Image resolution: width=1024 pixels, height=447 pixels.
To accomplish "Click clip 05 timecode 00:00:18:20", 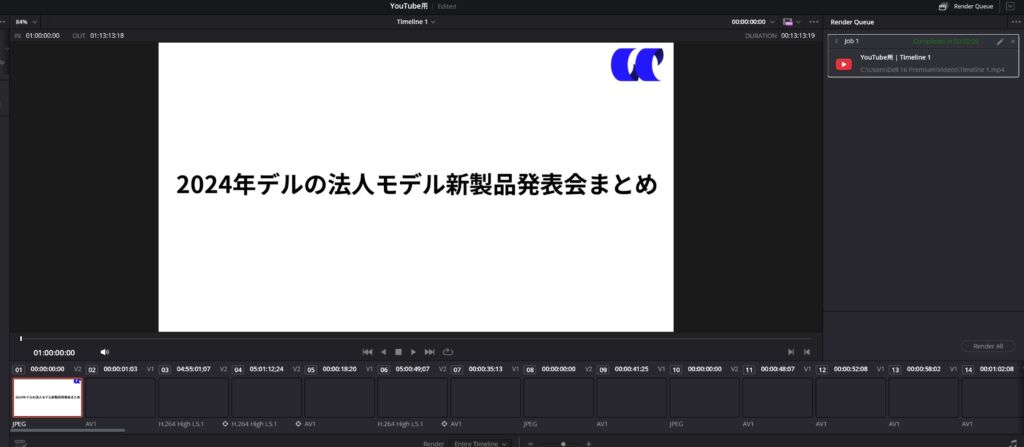I will (340, 369).
